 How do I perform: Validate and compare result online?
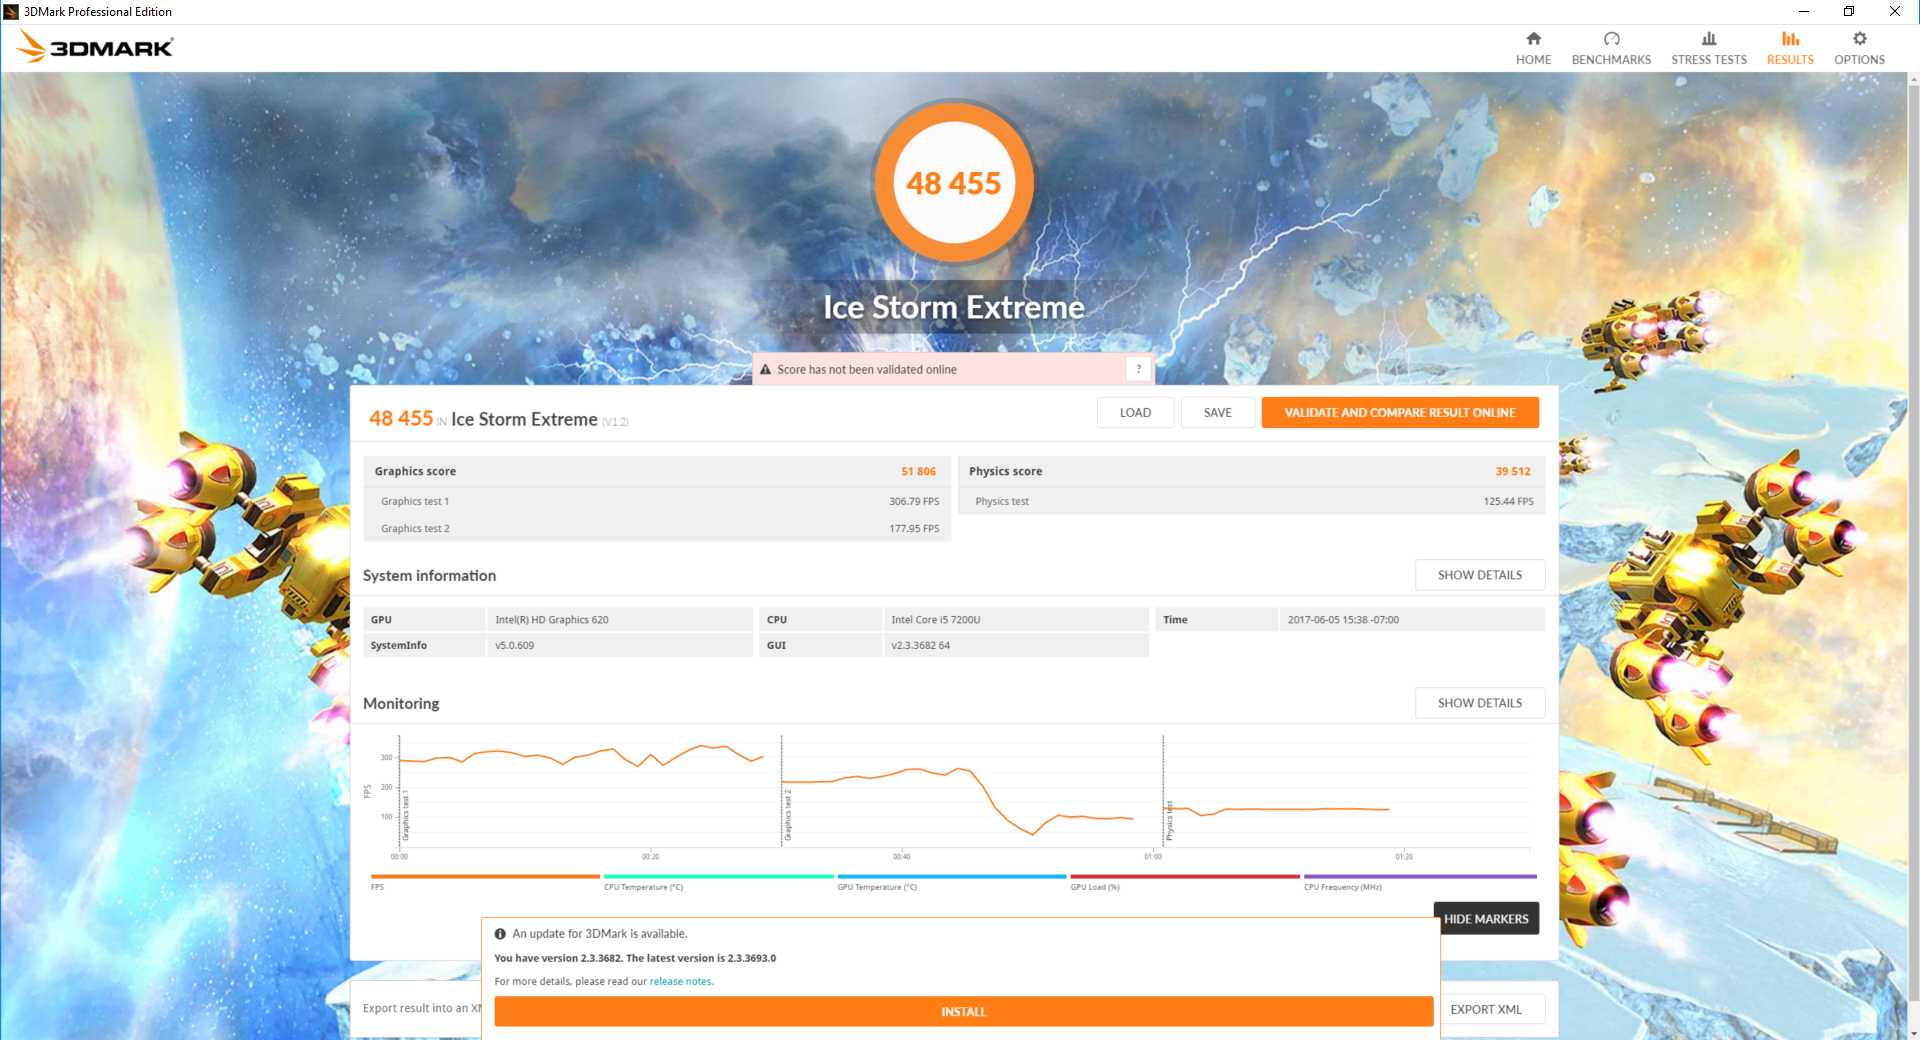click(1400, 413)
